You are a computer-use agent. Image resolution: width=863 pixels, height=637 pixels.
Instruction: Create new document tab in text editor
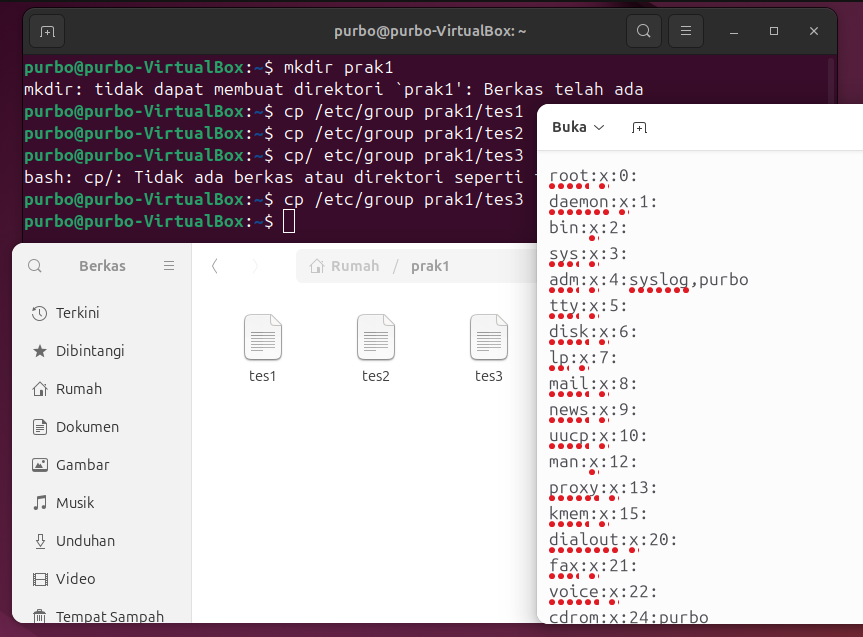coord(639,128)
